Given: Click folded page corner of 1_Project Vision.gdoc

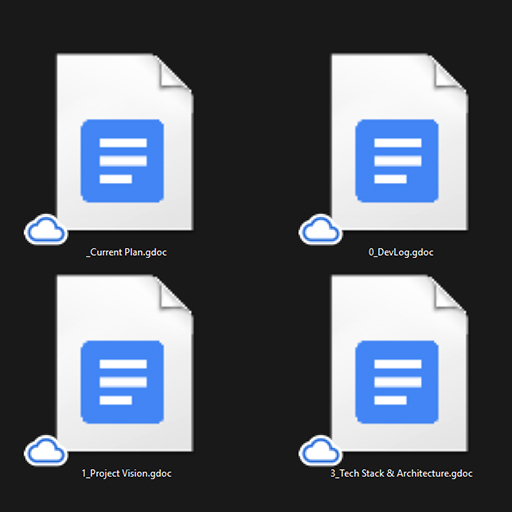Looking at the screenshot, I should (x=173, y=295).
